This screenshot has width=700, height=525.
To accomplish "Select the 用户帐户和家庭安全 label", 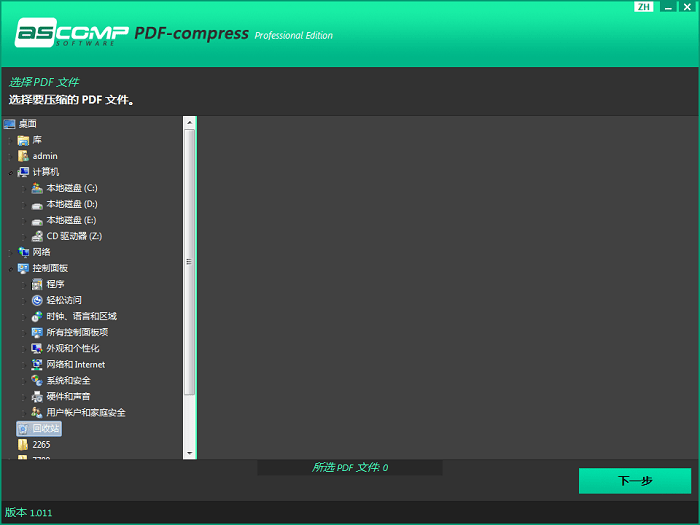I will (x=86, y=413).
